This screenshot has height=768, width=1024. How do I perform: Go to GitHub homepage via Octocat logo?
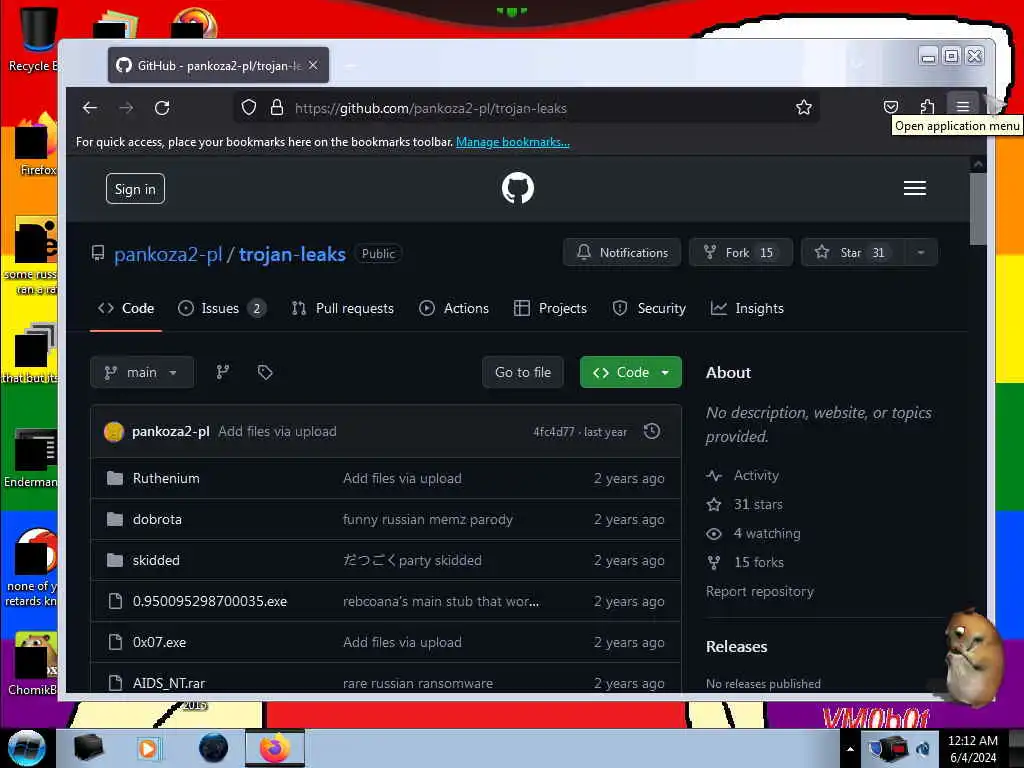[518, 188]
